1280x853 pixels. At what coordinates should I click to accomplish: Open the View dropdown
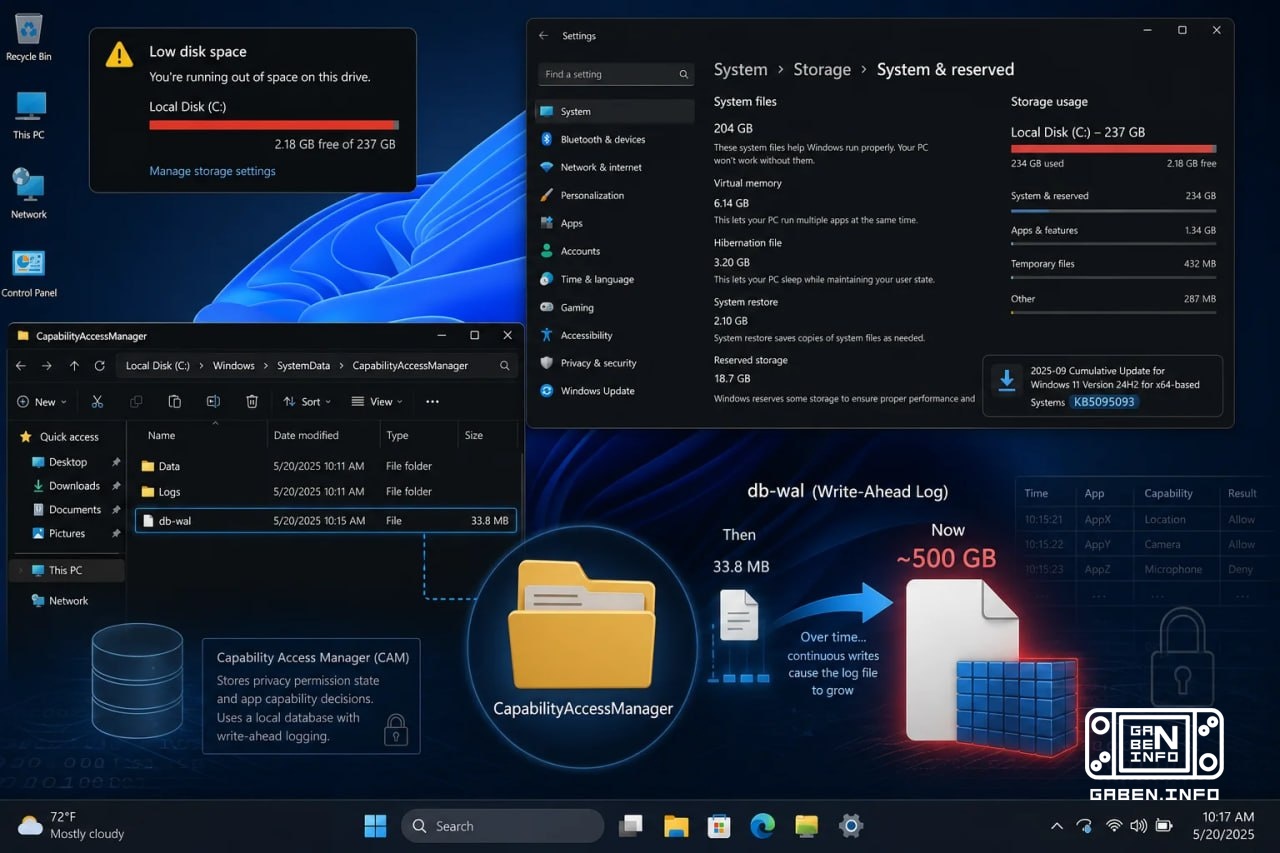pos(377,402)
